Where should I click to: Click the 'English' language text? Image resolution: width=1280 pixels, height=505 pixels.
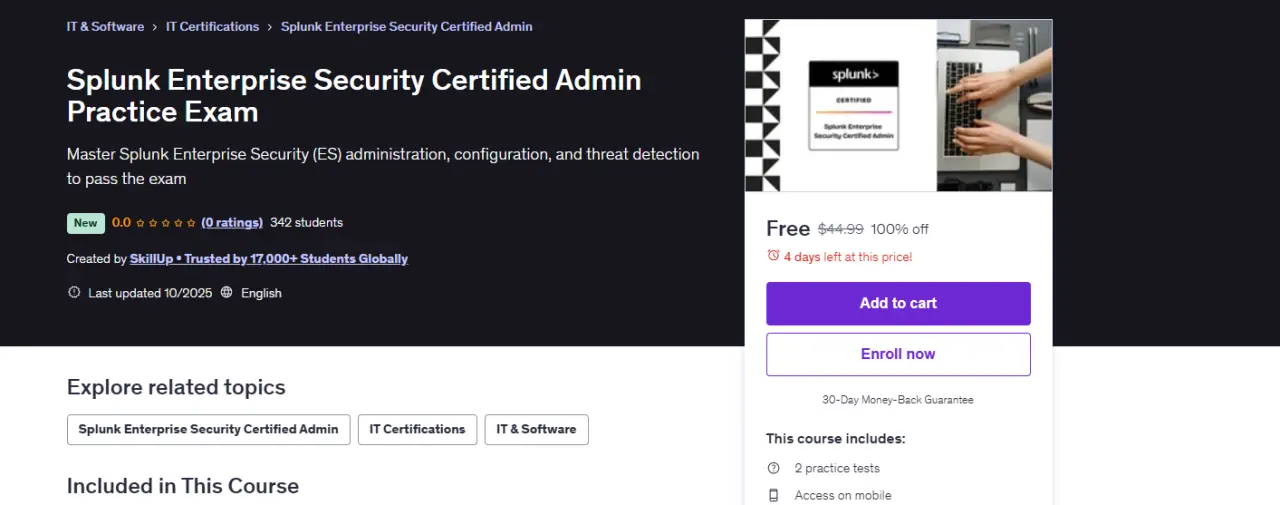pyautogui.click(x=261, y=293)
